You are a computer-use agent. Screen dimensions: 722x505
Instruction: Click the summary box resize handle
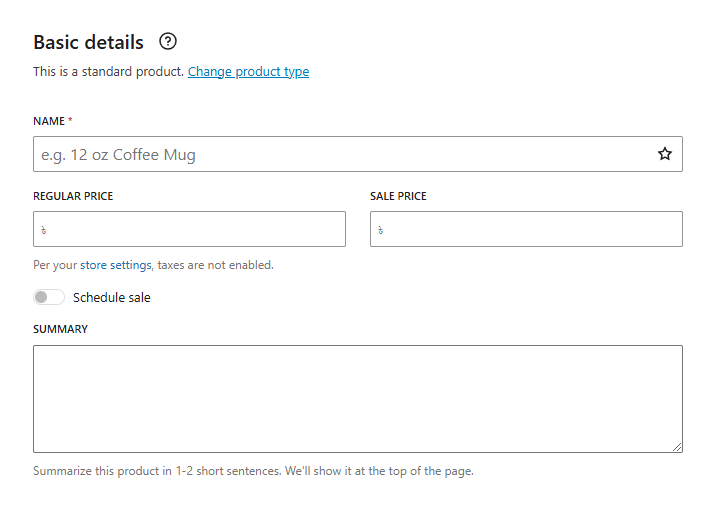[x=677, y=447]
